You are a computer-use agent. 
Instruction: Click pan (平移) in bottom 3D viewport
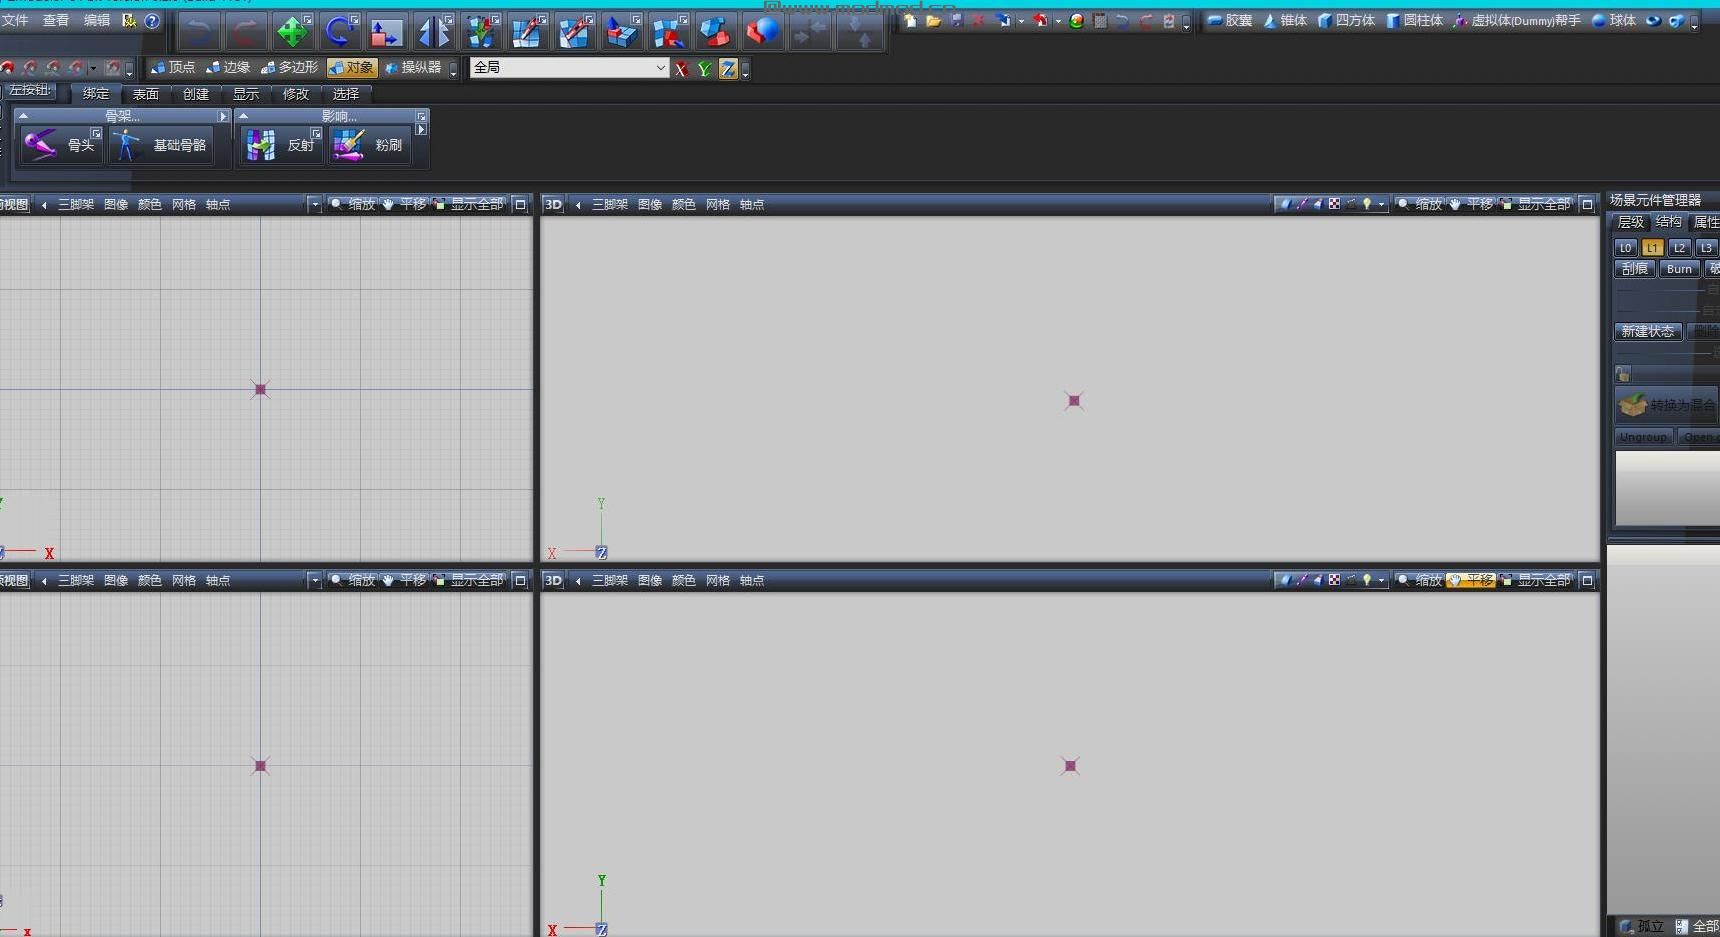(x=1470, y=580)
